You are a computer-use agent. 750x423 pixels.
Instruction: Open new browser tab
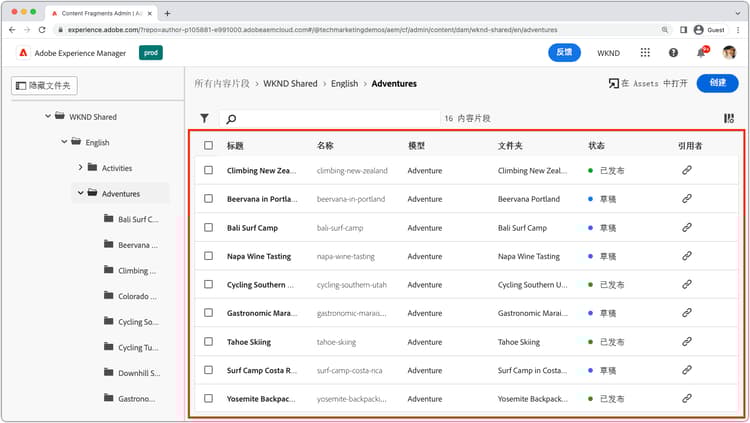pyautogui.click(x=167, y=13)
